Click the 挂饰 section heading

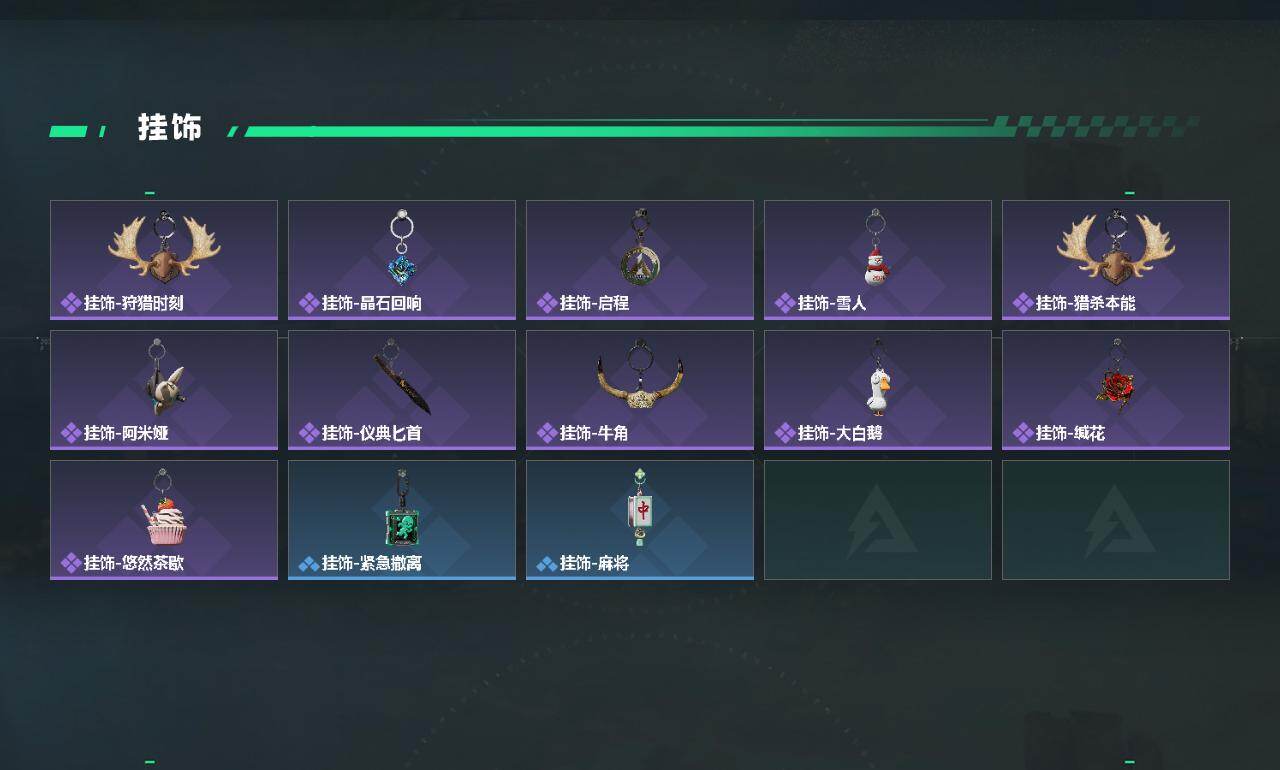170,128
